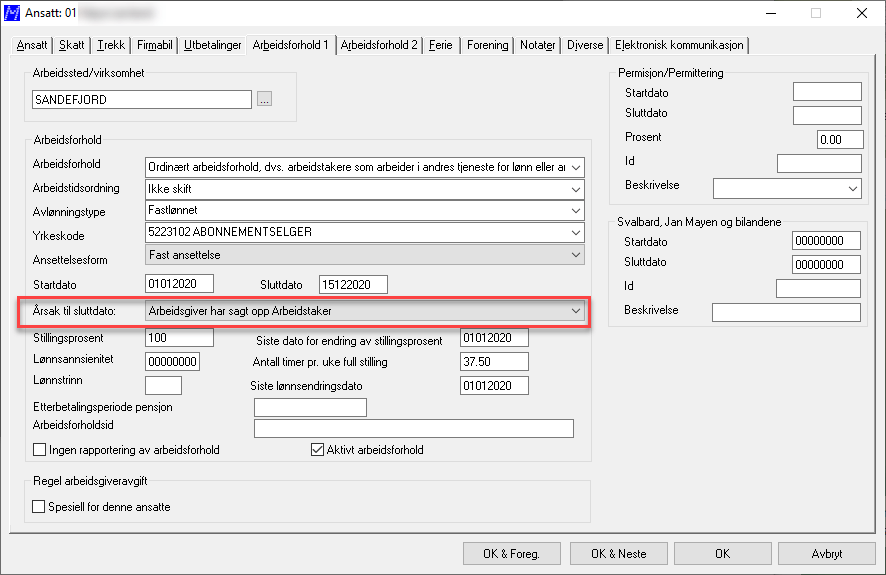Click the application icon in title bar
The height and width of the screenshot is (575, 886).
click(x=12, y=12)
